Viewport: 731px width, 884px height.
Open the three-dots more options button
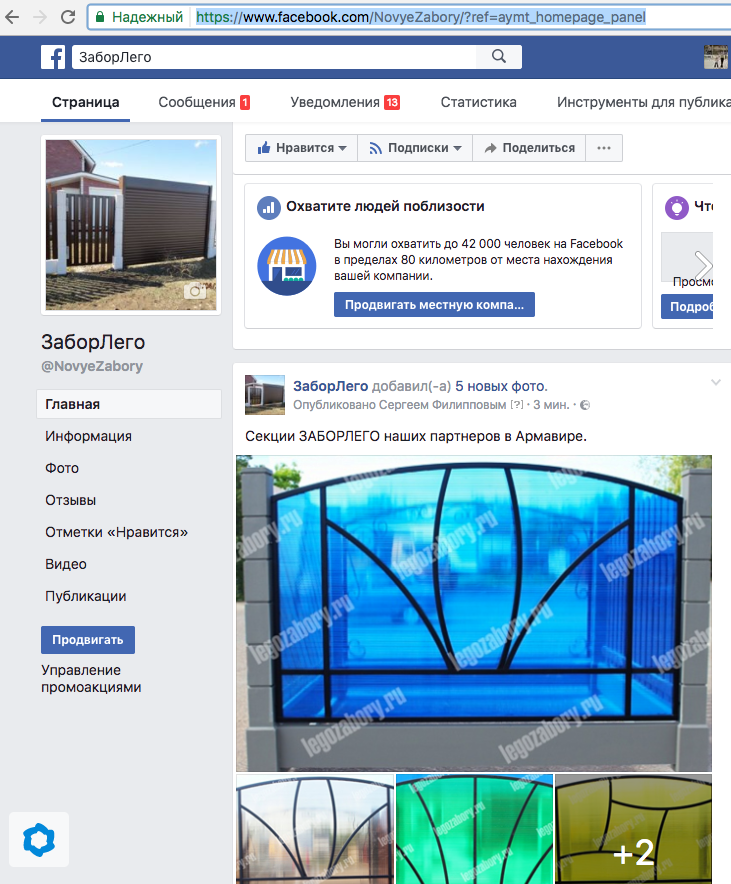(603, 148)
